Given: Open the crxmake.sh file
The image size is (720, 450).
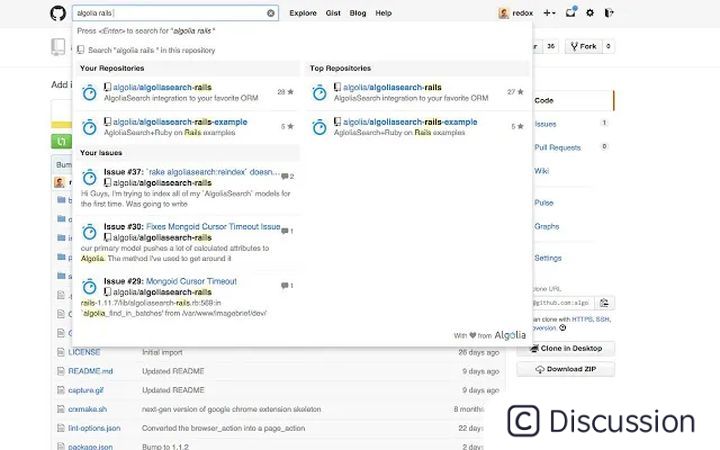Looking at the screenshot, I should point(87,409).
